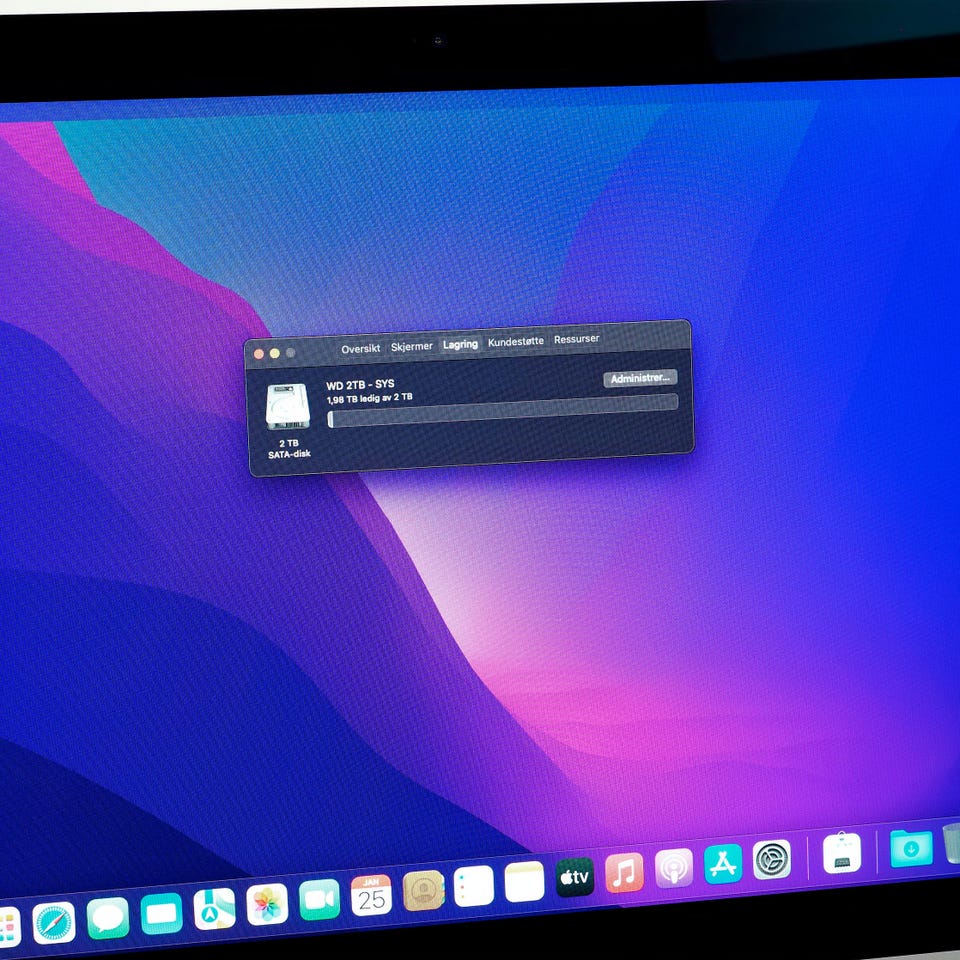Click the Launchpad icon in the dock
The height and width of the screenshot is (960, 960).
9,927
